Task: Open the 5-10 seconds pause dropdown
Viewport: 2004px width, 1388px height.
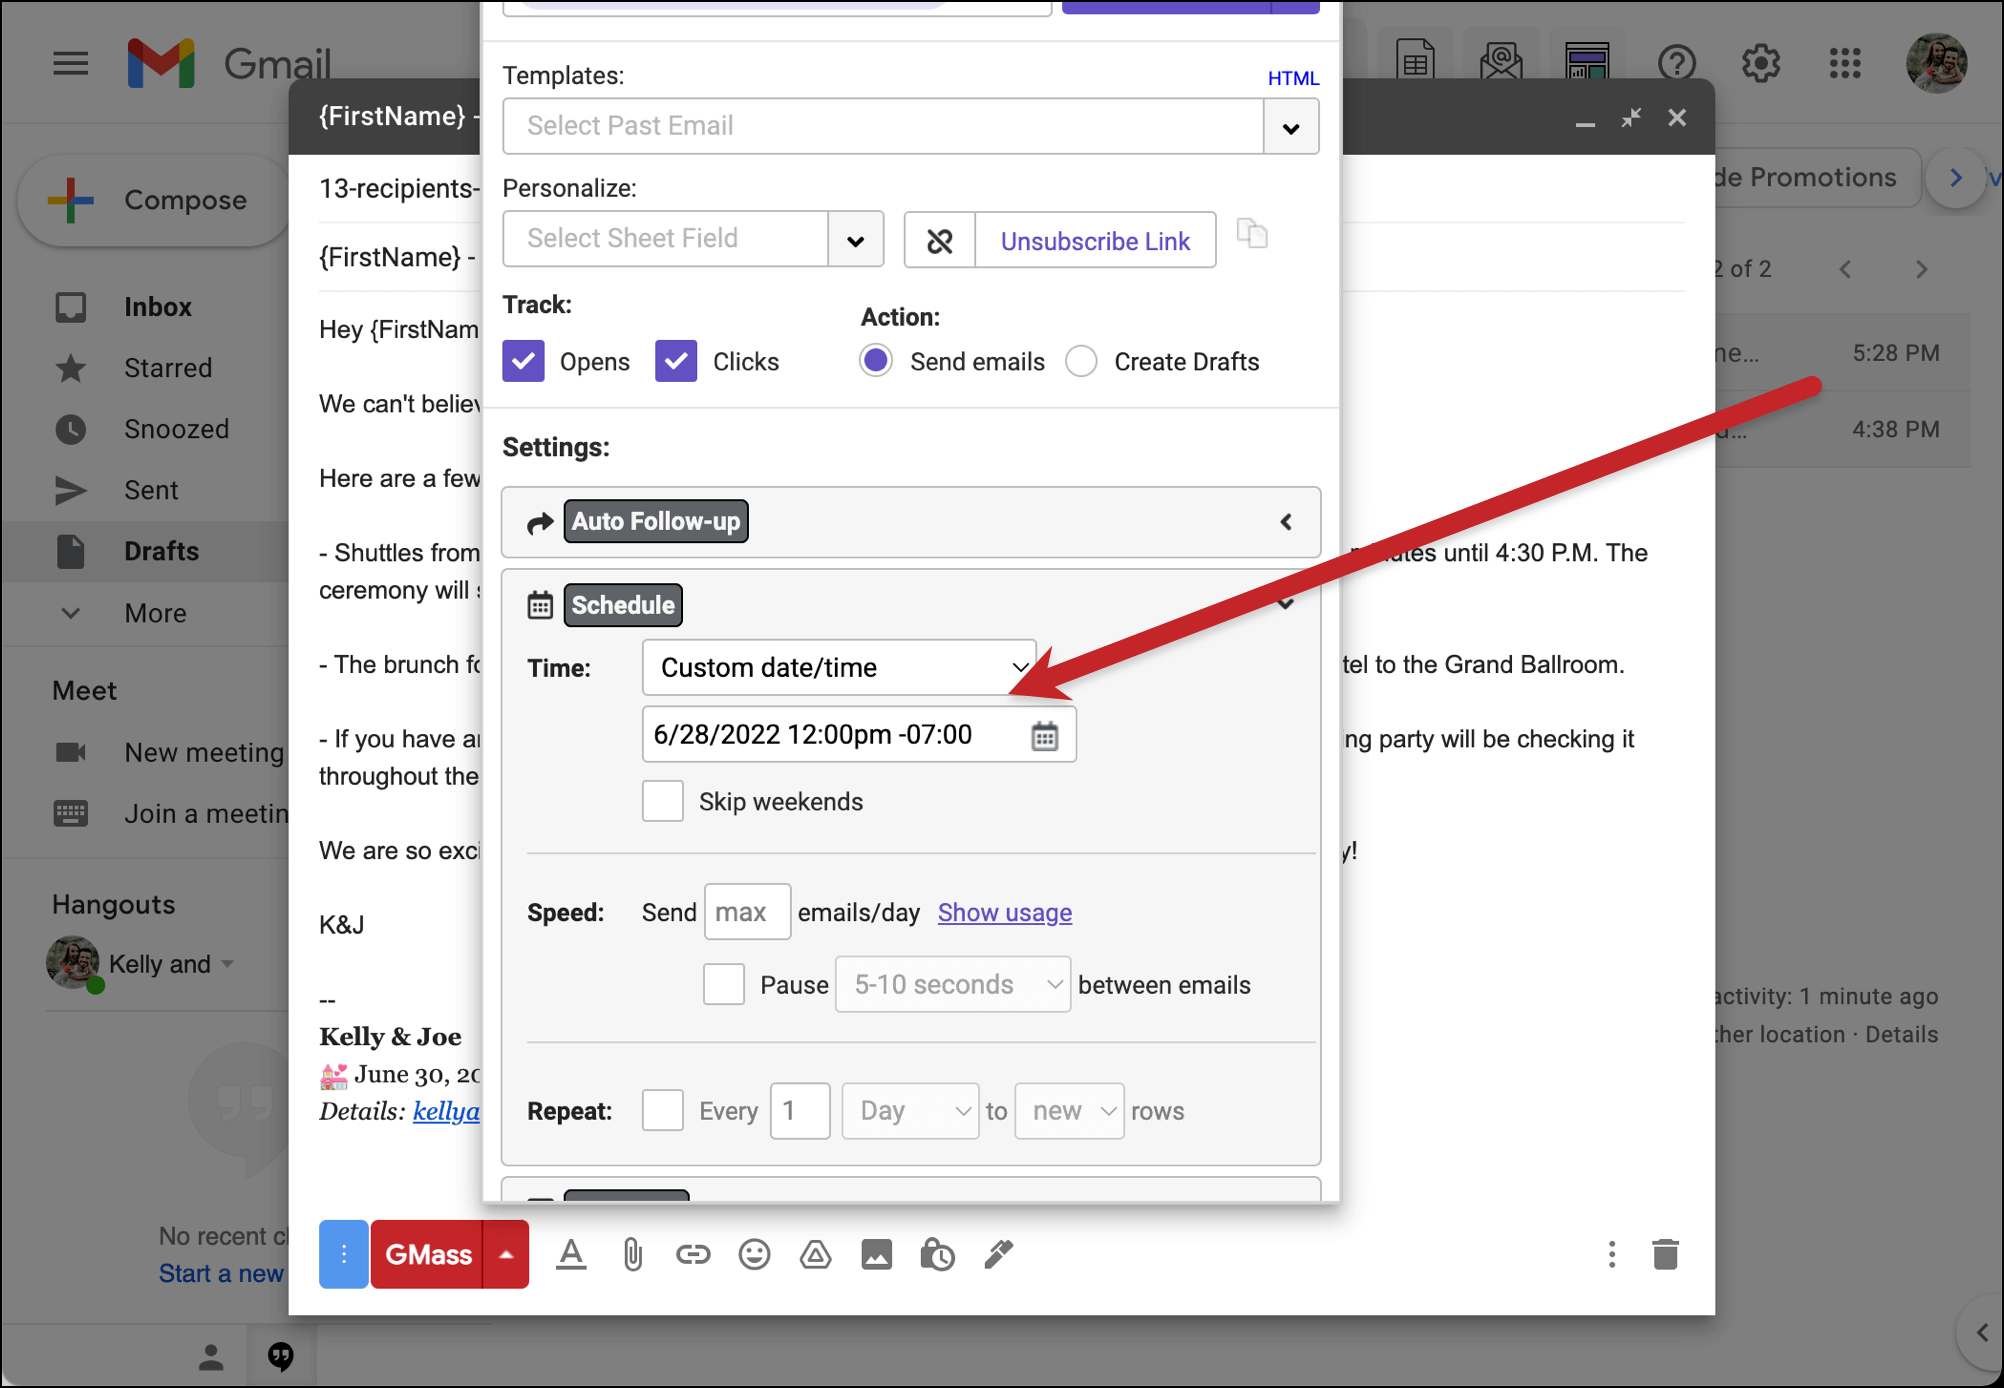Action: (953, 984)
